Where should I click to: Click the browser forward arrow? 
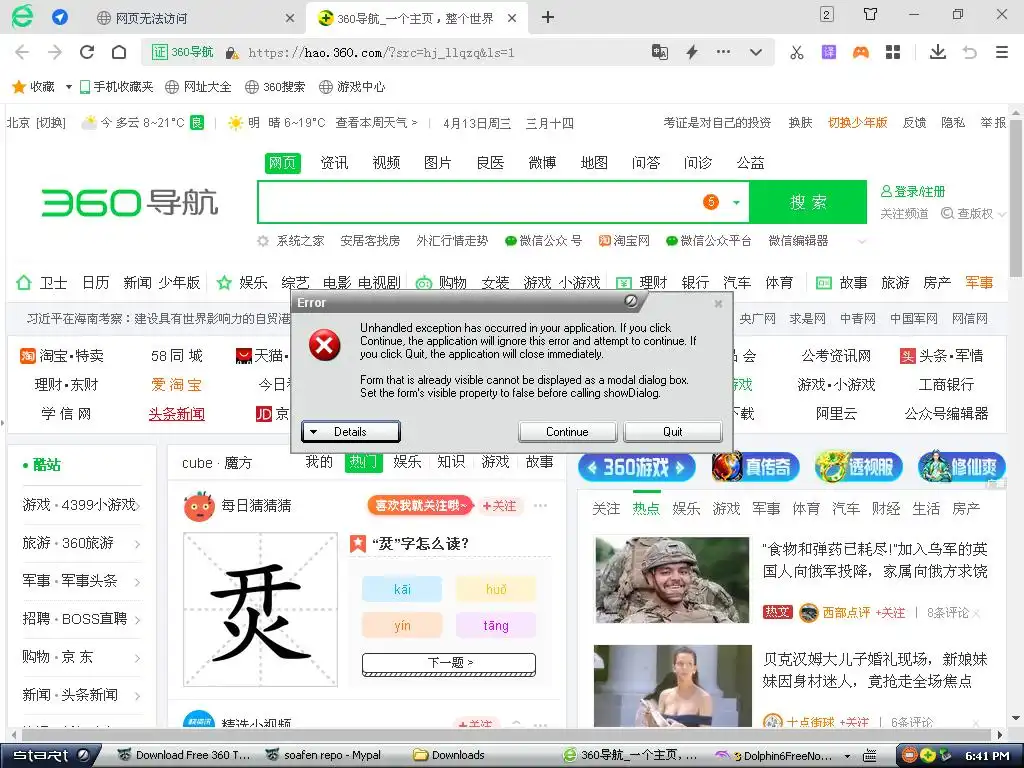coord(55,52)
